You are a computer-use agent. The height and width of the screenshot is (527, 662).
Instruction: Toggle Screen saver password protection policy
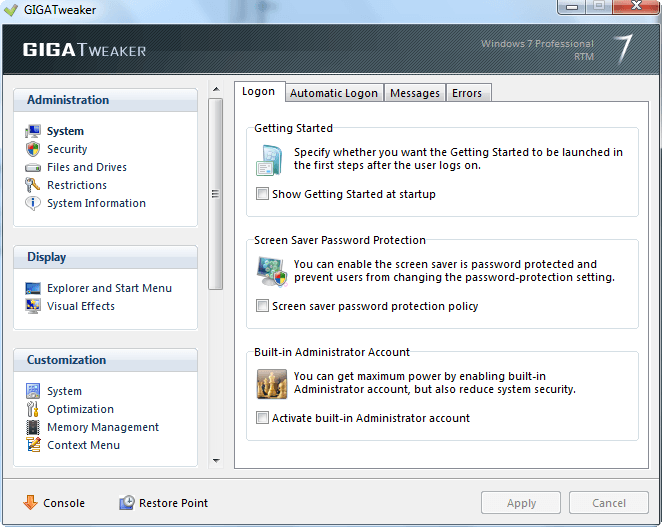pyautogui.click(x=262, y=306)
